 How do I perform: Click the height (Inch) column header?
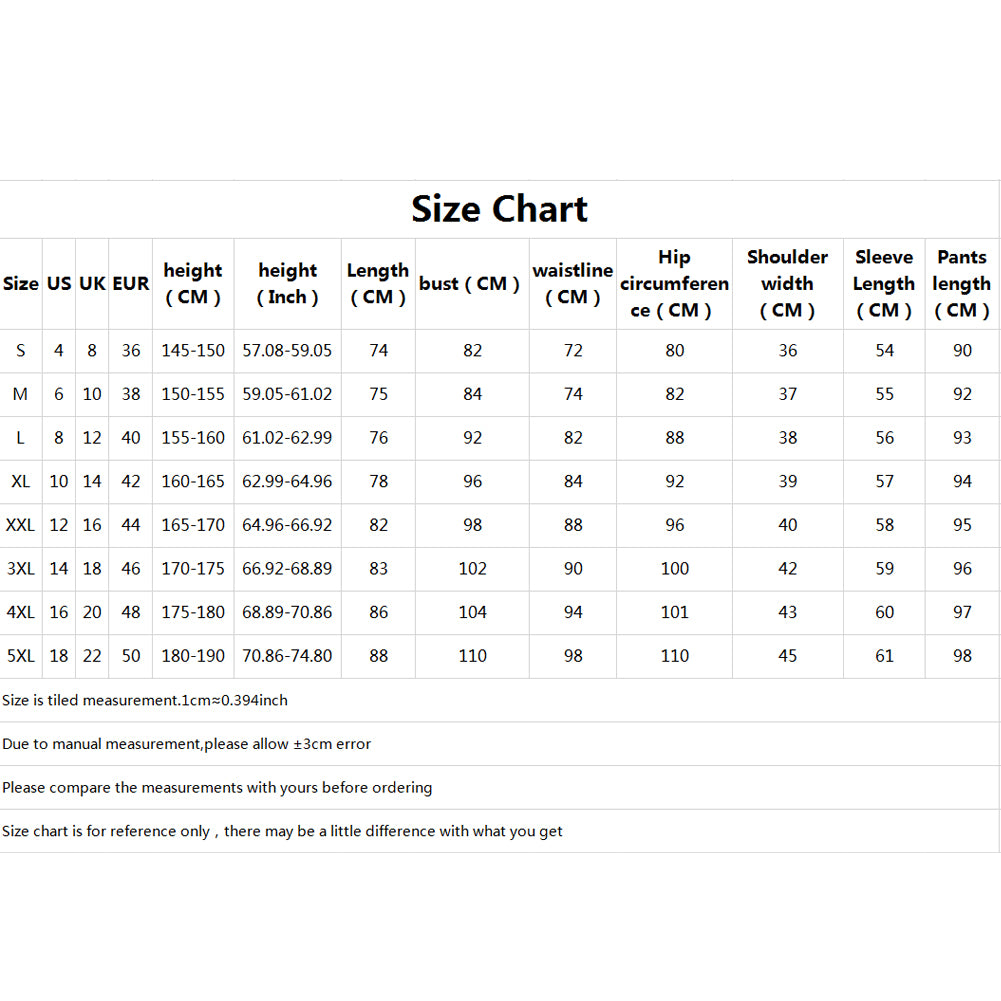pyautogui.click(x=287, y=284)
